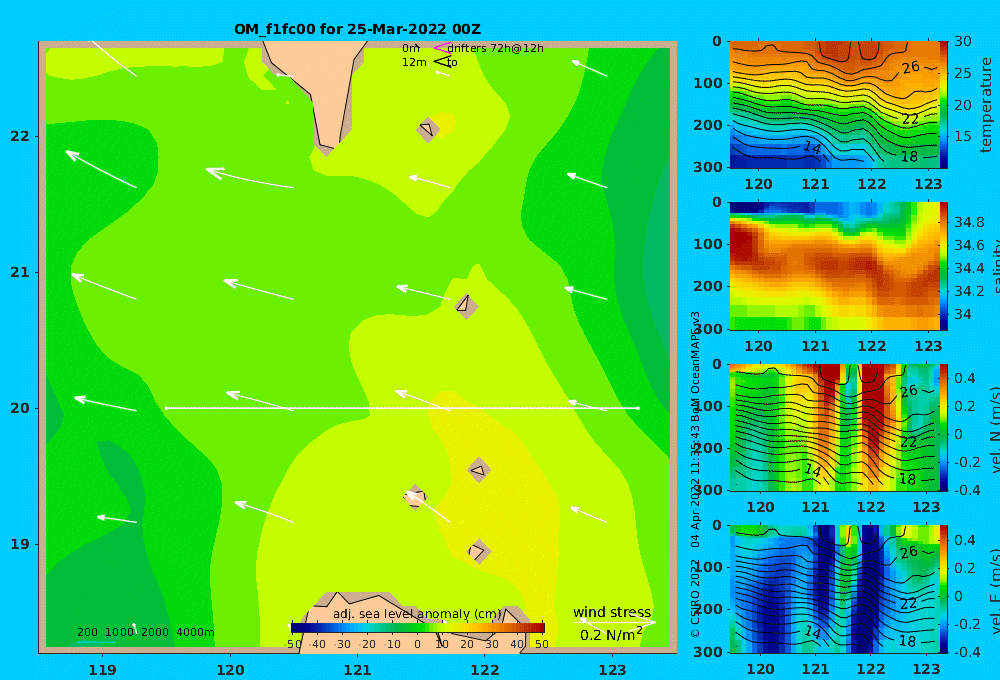The image size is (1000, 680).
Task: Click the 'vel. N (m/s)' axis label
Action: (995, 429)
